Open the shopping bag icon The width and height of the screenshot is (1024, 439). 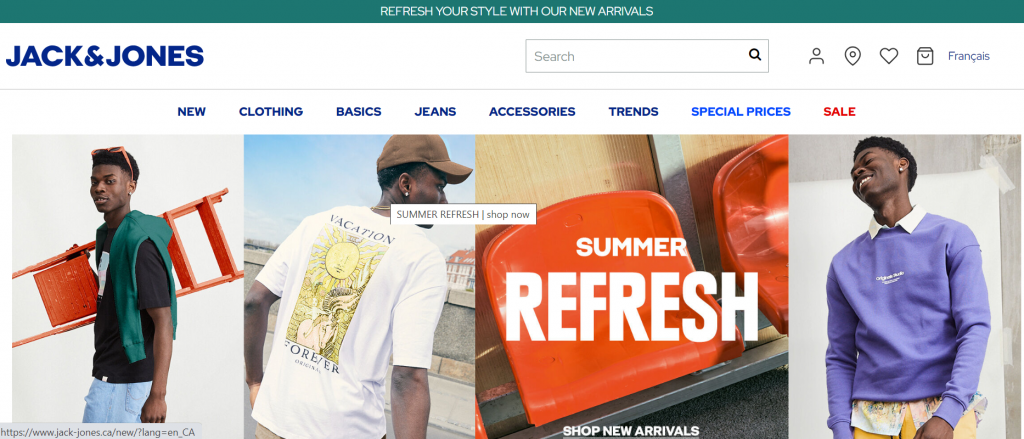pyautogui.click(x=925, y=56)
